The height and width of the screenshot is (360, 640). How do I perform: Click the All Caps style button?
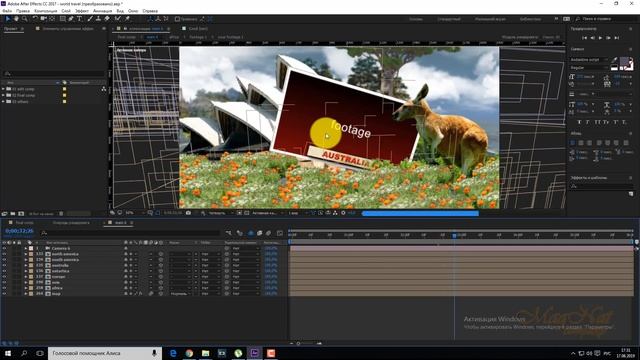pos(597,122)
